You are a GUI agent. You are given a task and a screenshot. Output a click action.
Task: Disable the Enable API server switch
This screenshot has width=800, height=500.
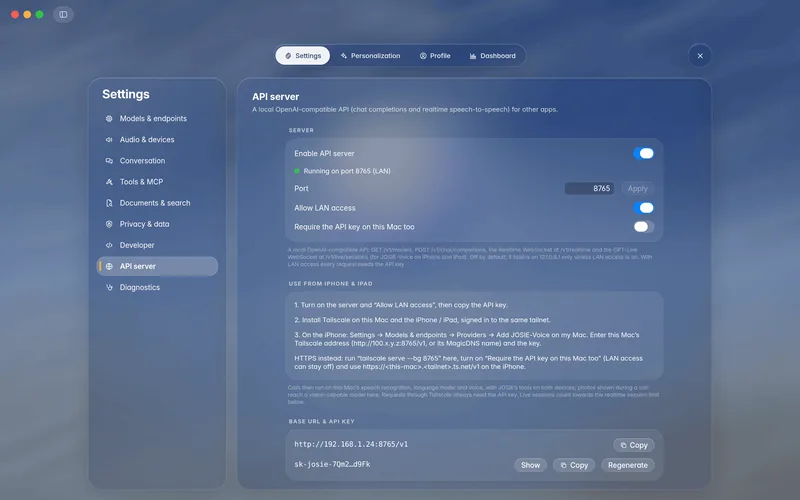click(643, 153)
